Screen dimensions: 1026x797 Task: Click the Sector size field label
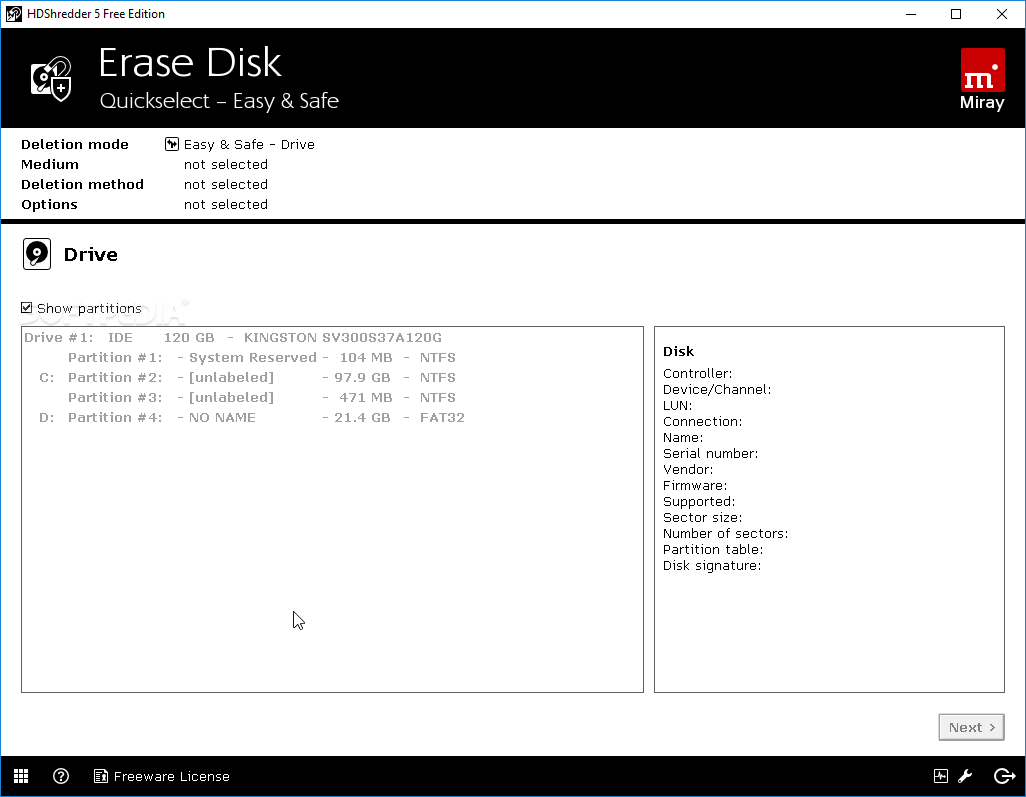[x=703, y=518]
